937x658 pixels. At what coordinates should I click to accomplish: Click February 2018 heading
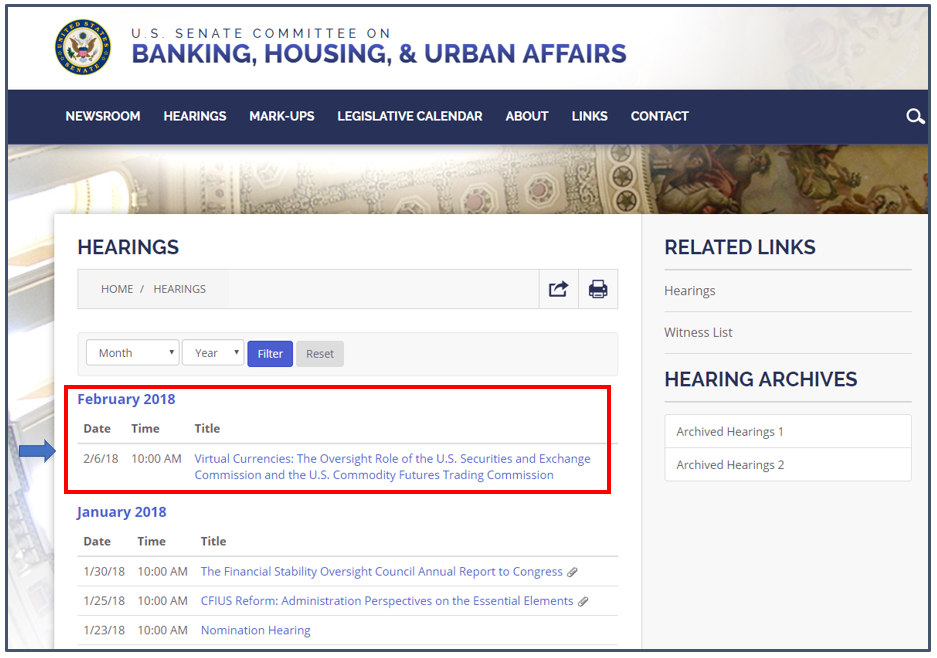click(x=126, y=399)
